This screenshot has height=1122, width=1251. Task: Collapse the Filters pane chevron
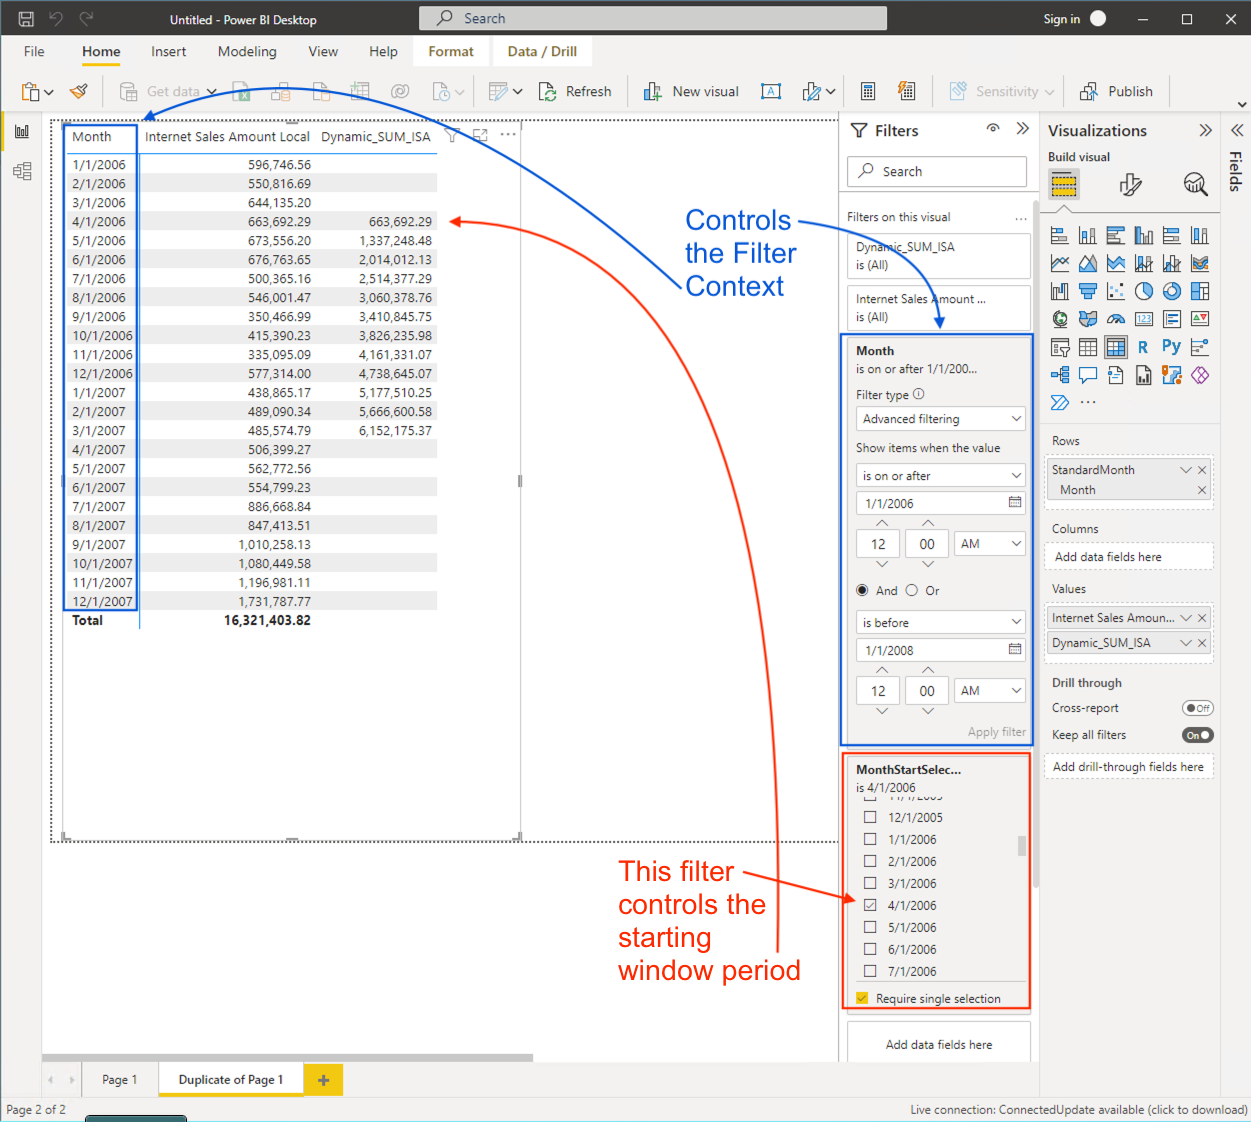[x=1022, y=128]
